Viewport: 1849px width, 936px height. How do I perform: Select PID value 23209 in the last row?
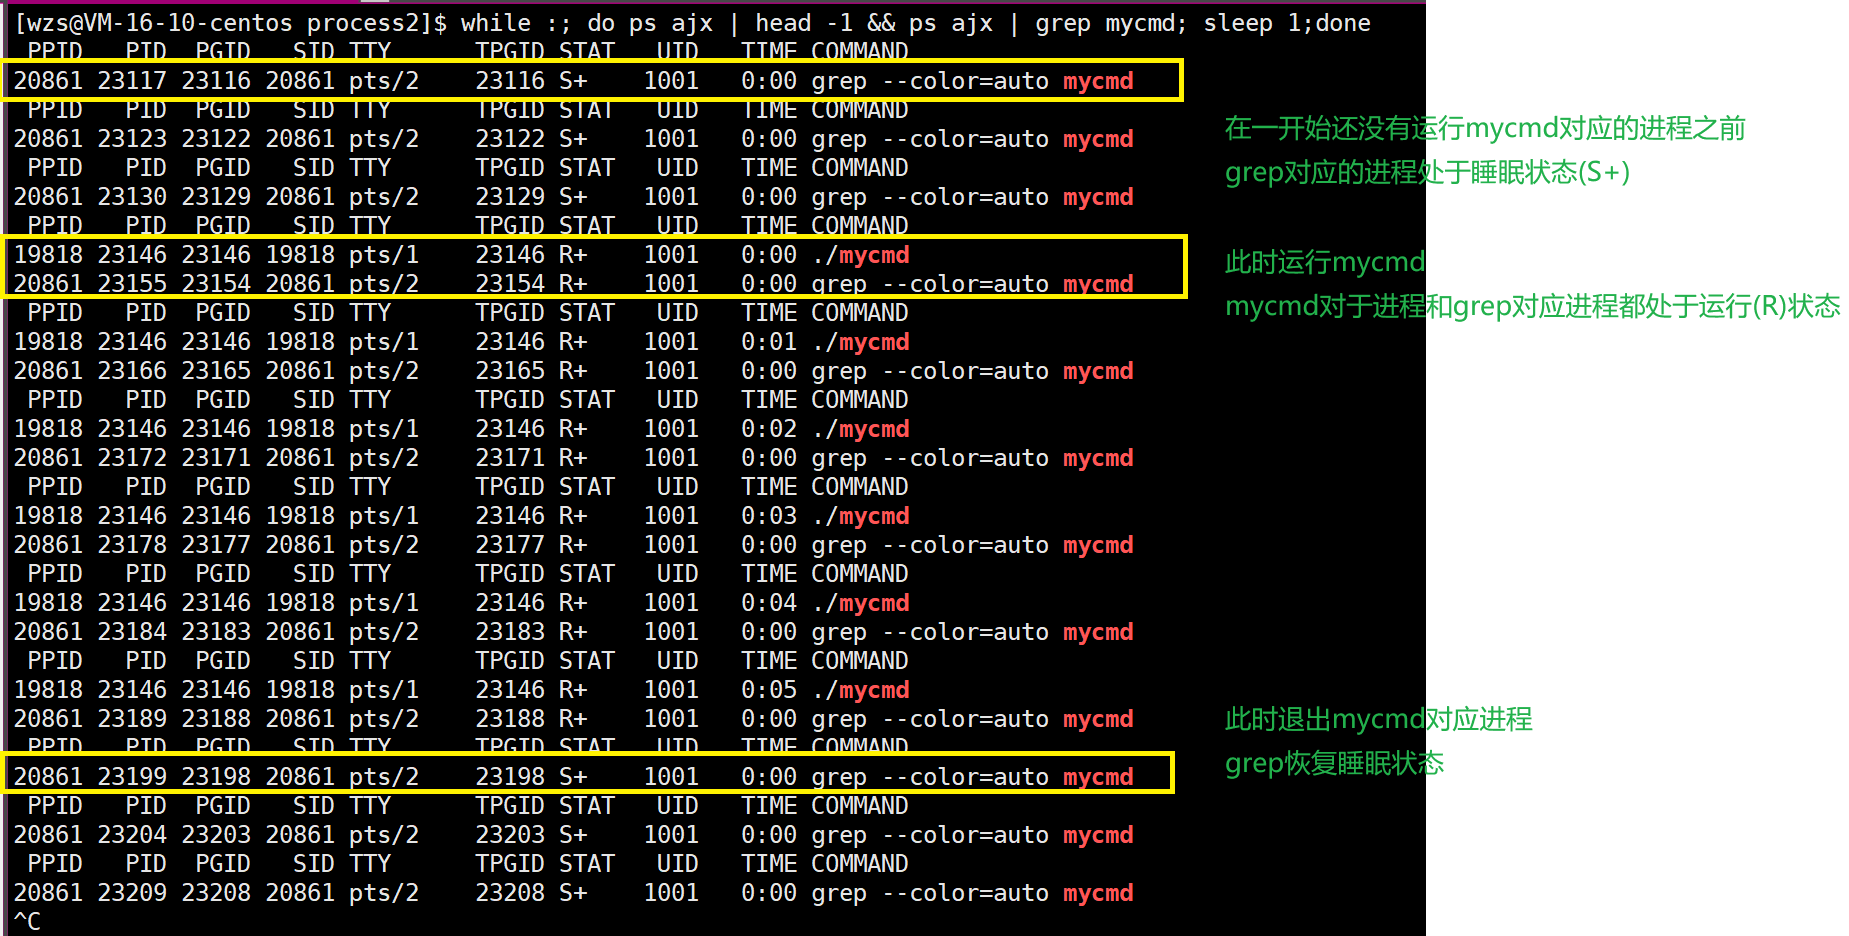click(132, 893)
